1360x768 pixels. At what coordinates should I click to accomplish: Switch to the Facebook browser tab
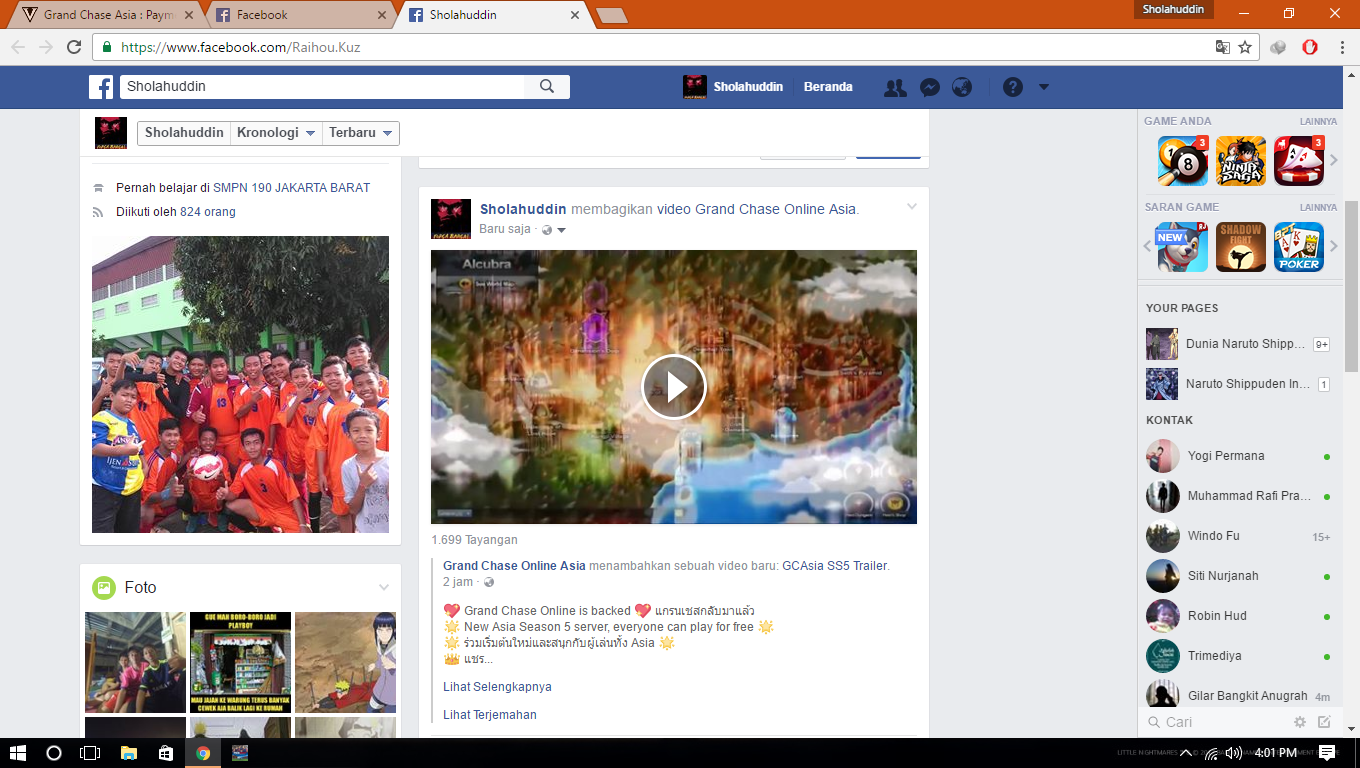click(302, 15)
